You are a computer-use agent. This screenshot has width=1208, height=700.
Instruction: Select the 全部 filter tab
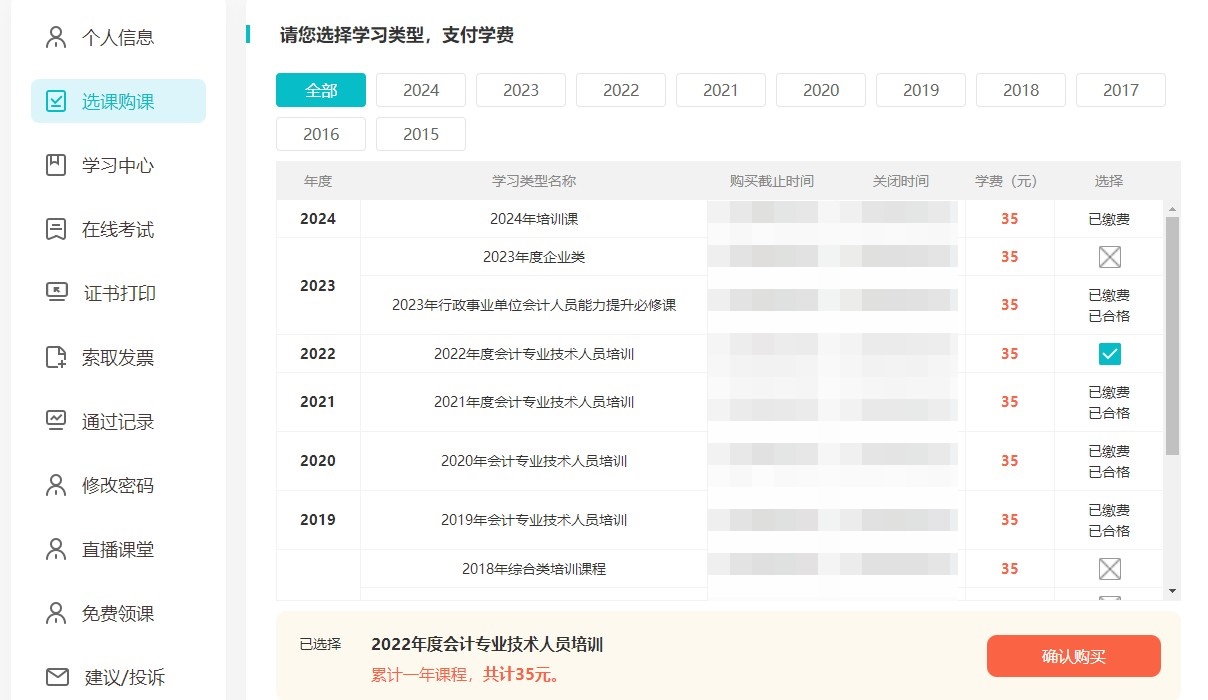click(x=320, y=89)
